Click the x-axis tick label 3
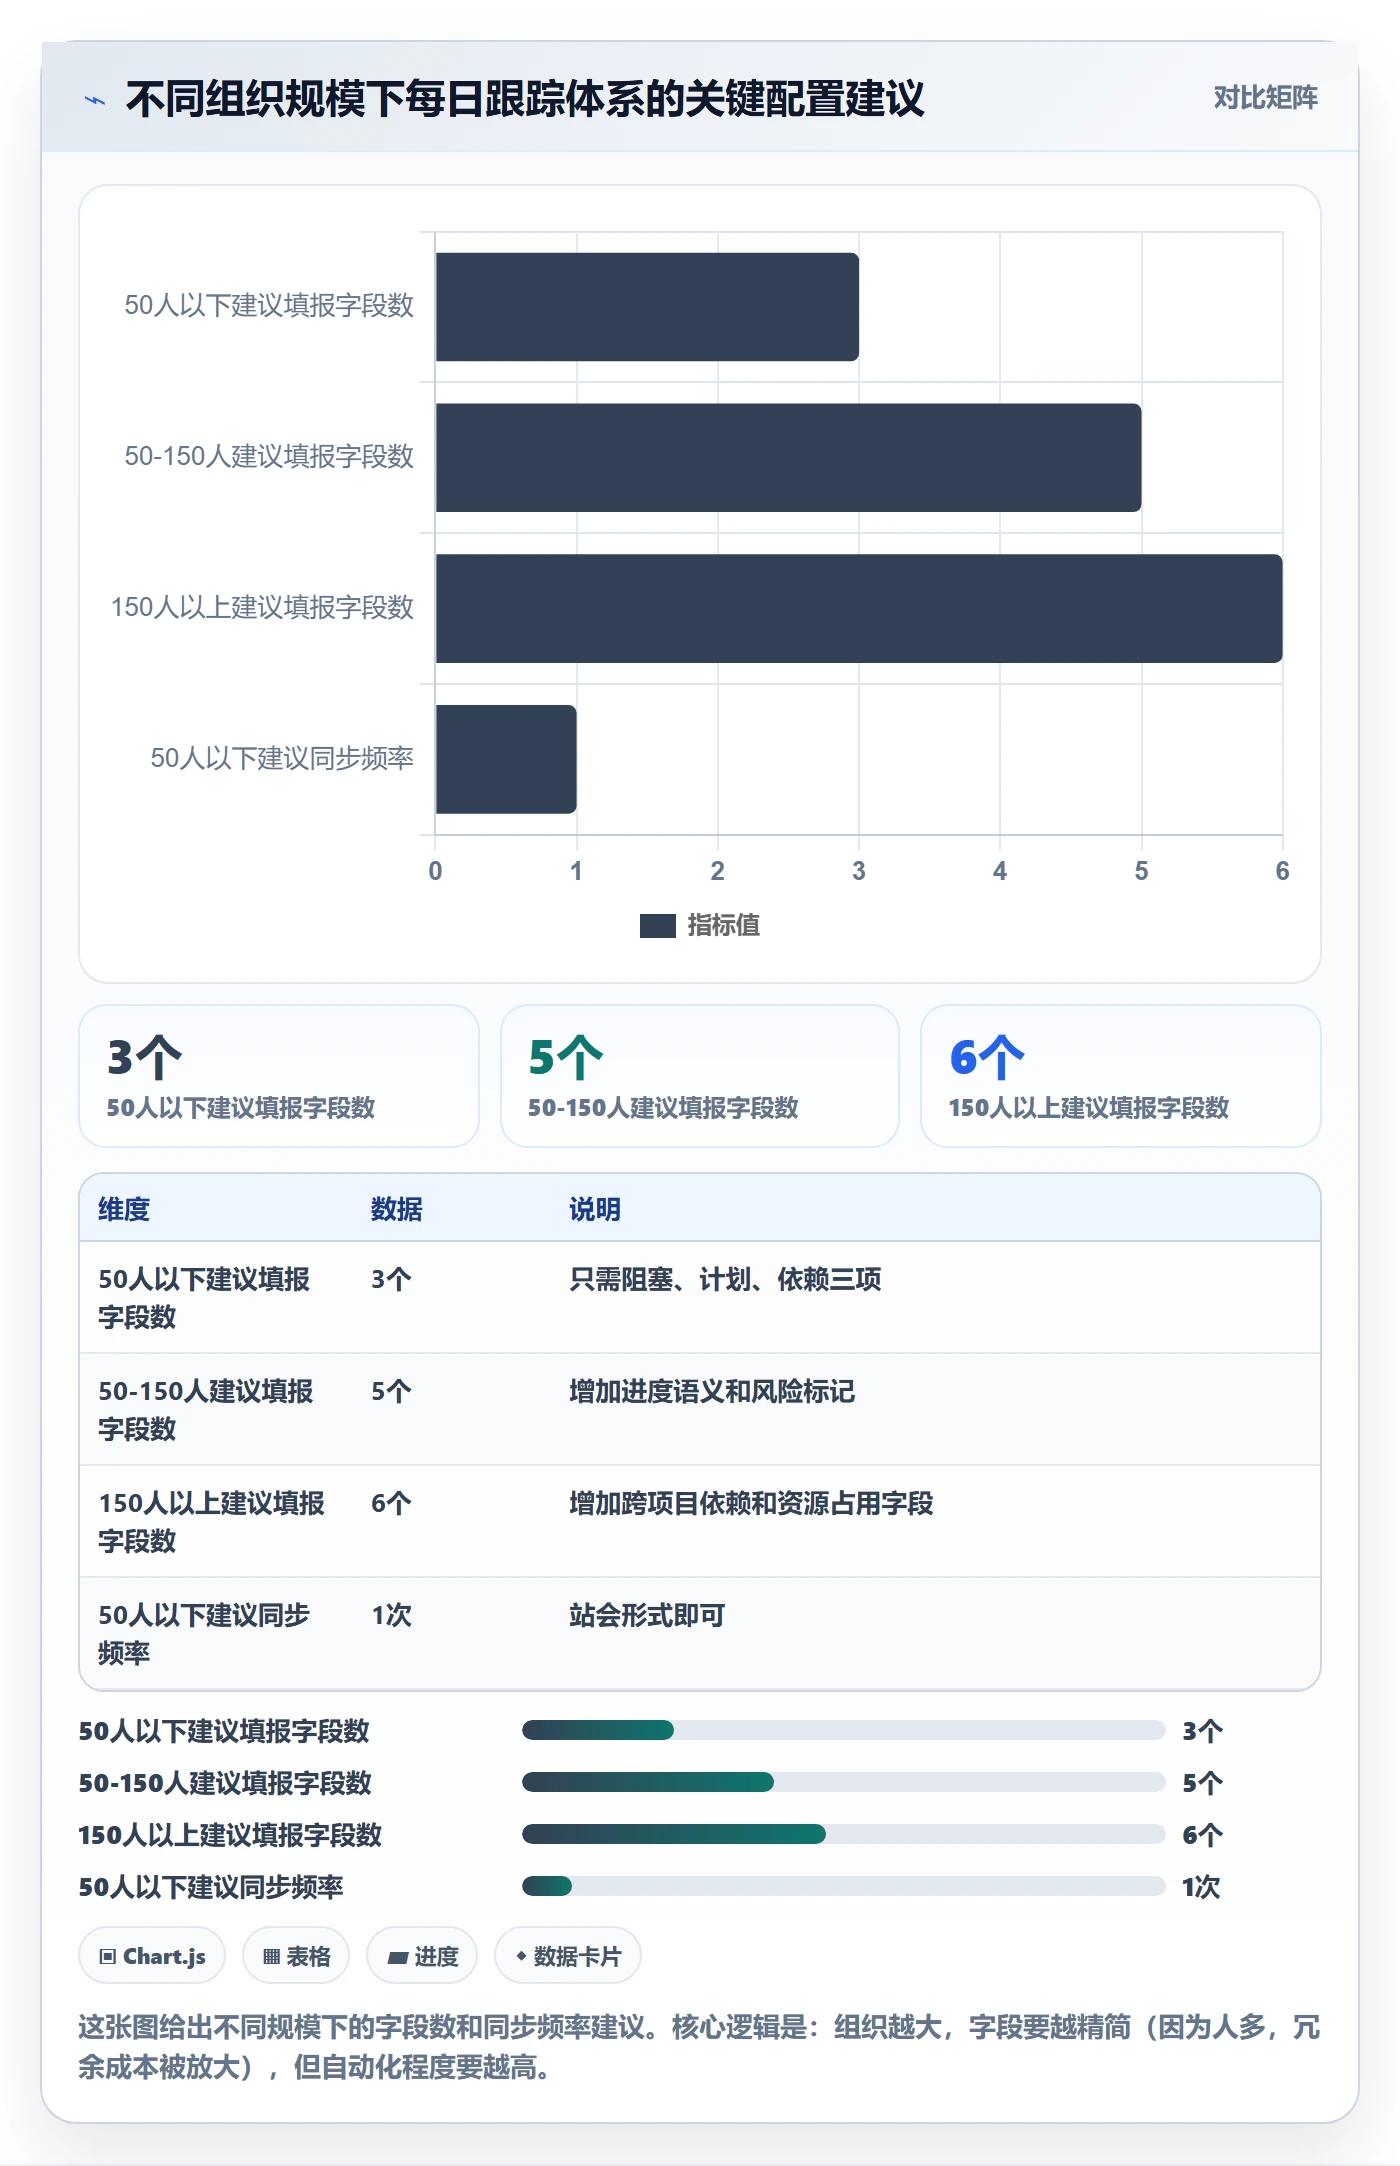1400x2166 pixels. (x=858, y=871)
